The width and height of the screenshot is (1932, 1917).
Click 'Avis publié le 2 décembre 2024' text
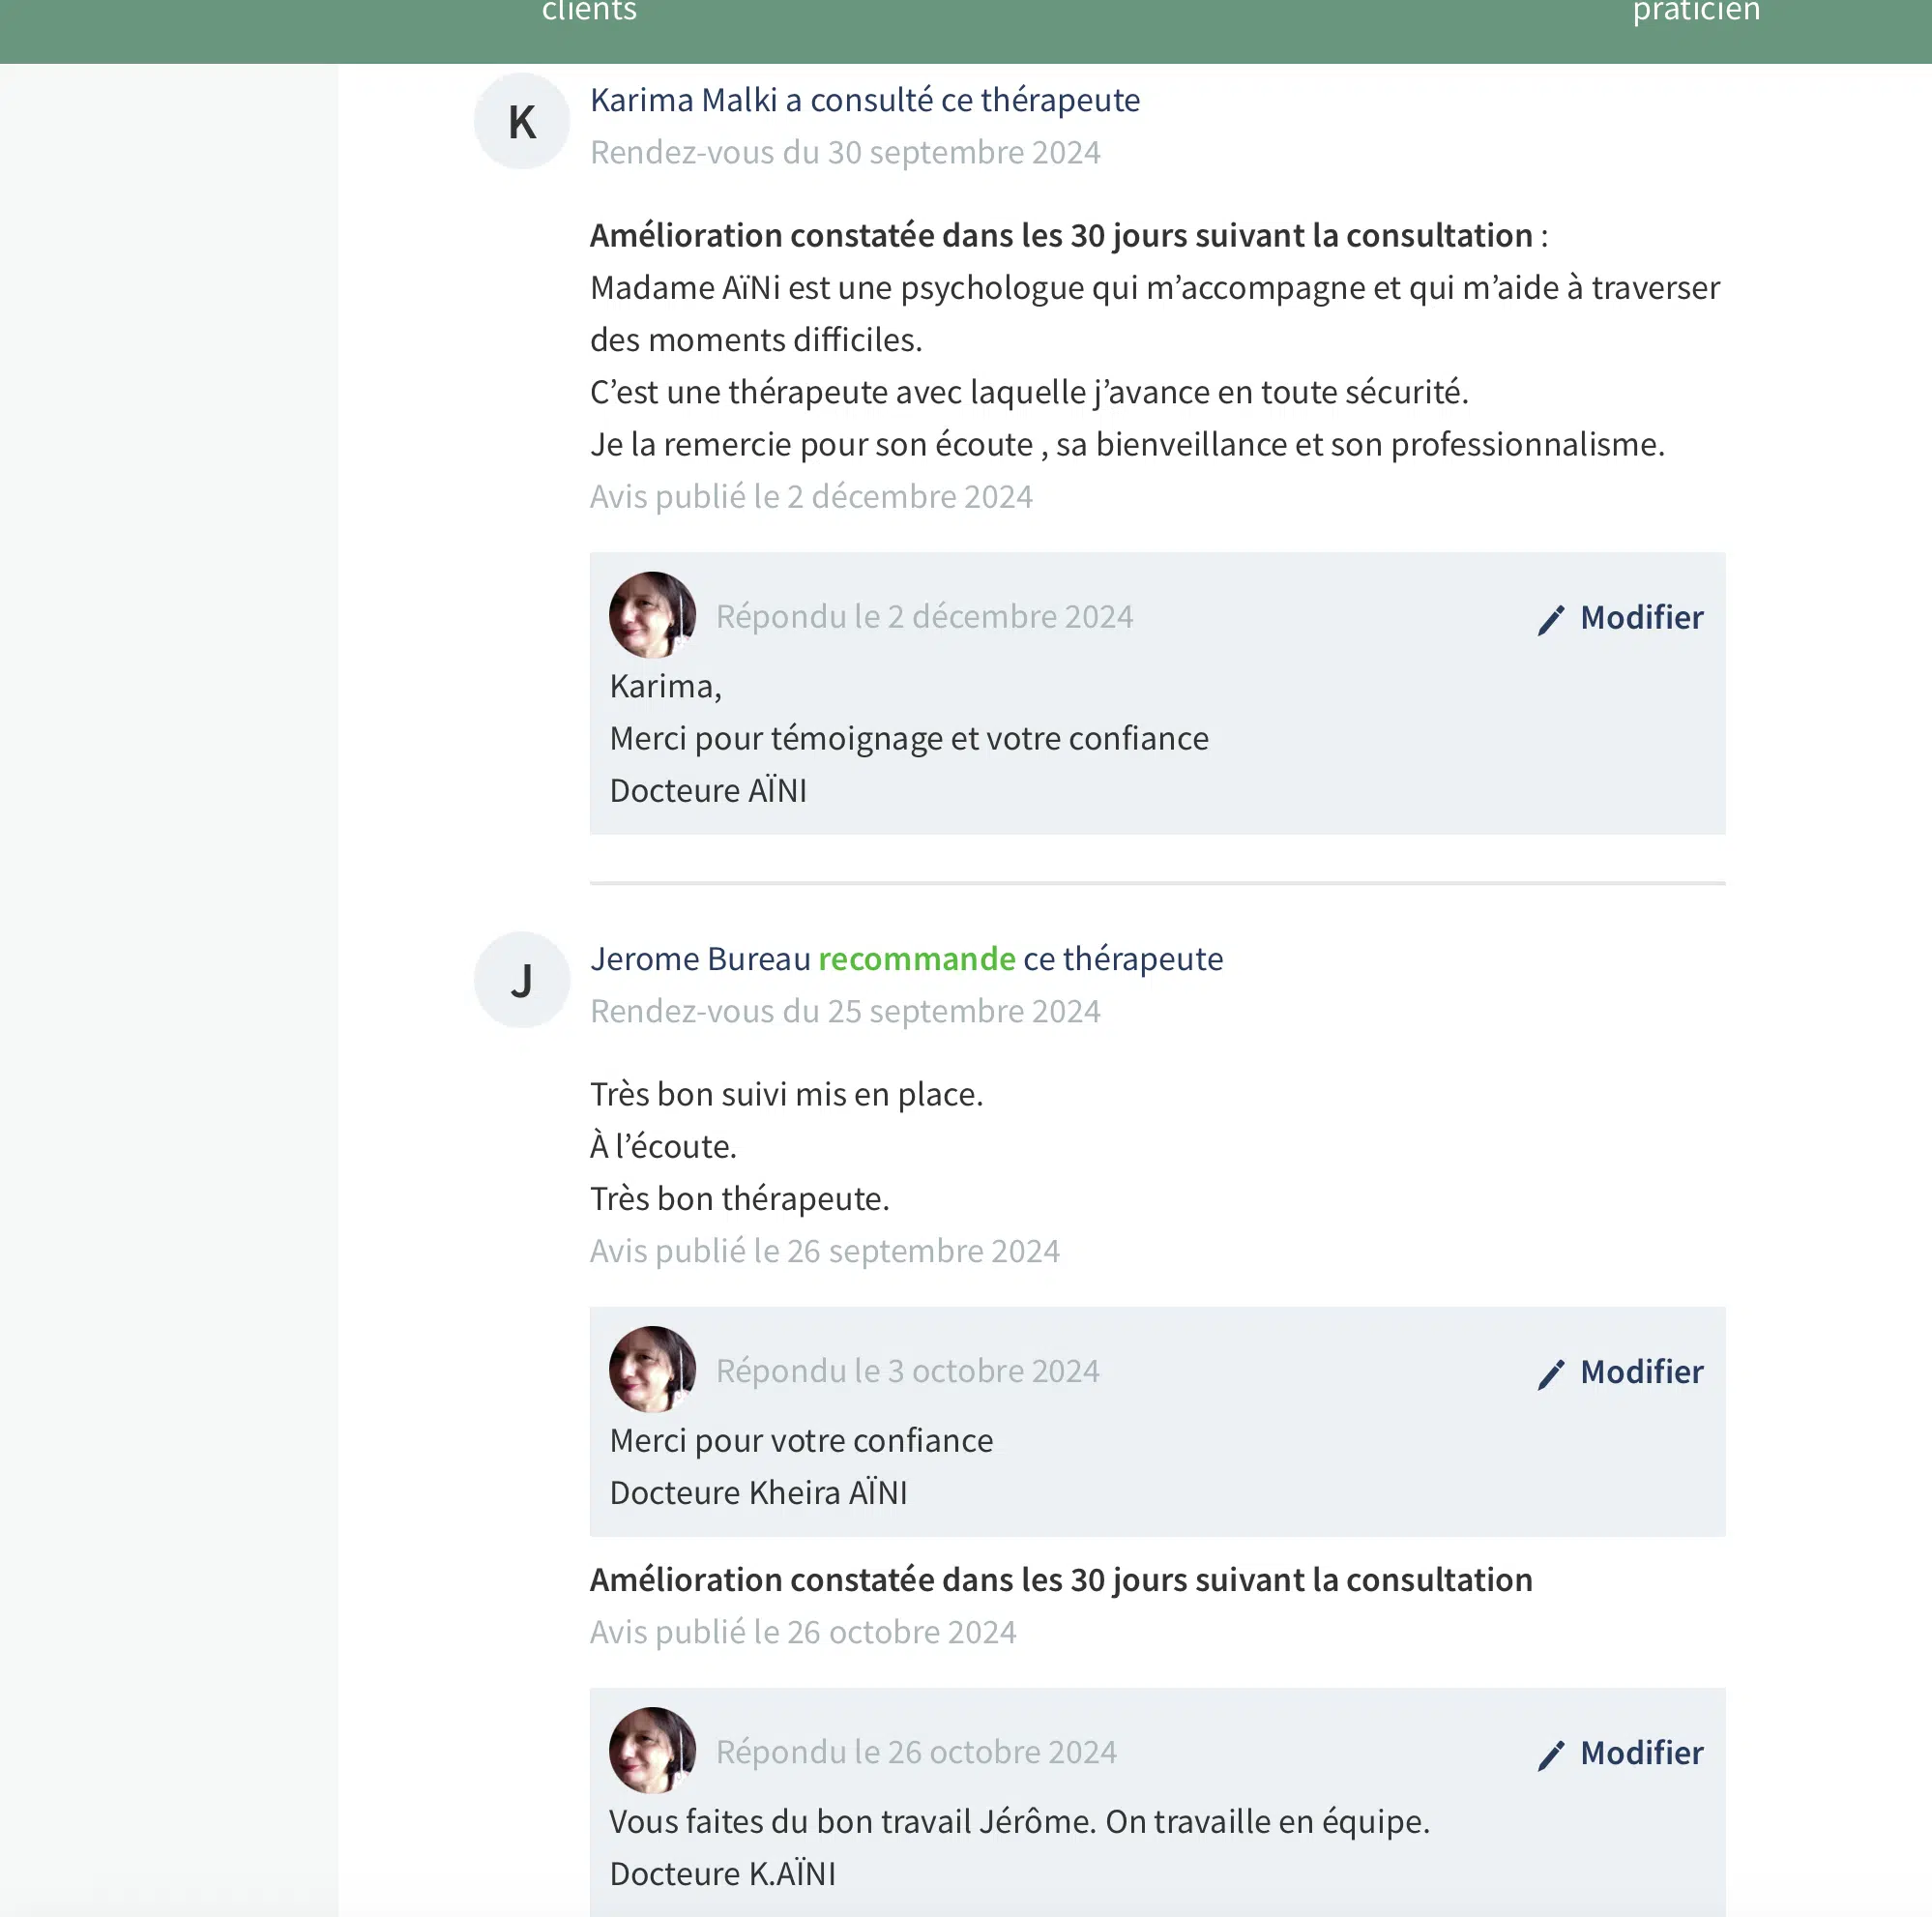pos(810,497)
